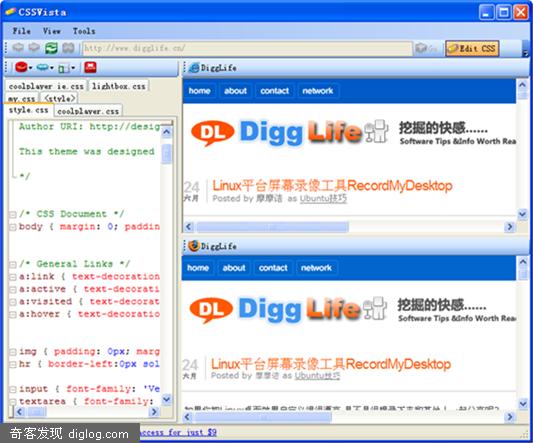Click 'about' link in upper preview
The width and height of the screenshot is (533, 443).
235,91
